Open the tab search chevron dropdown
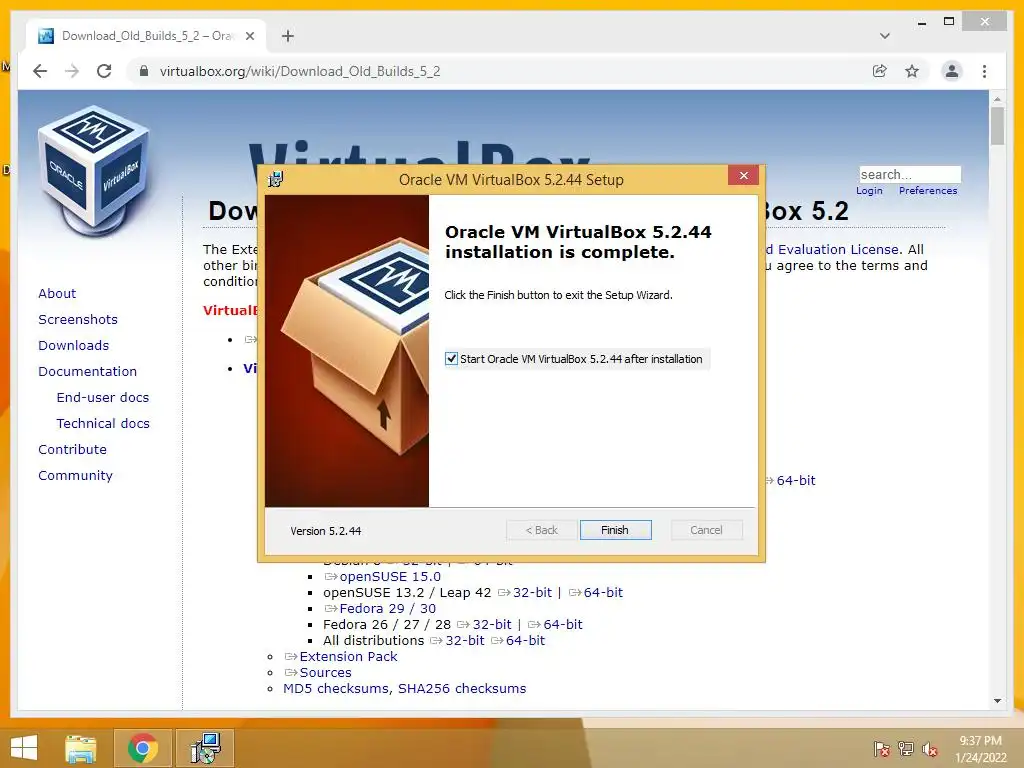 coord(885,36)
